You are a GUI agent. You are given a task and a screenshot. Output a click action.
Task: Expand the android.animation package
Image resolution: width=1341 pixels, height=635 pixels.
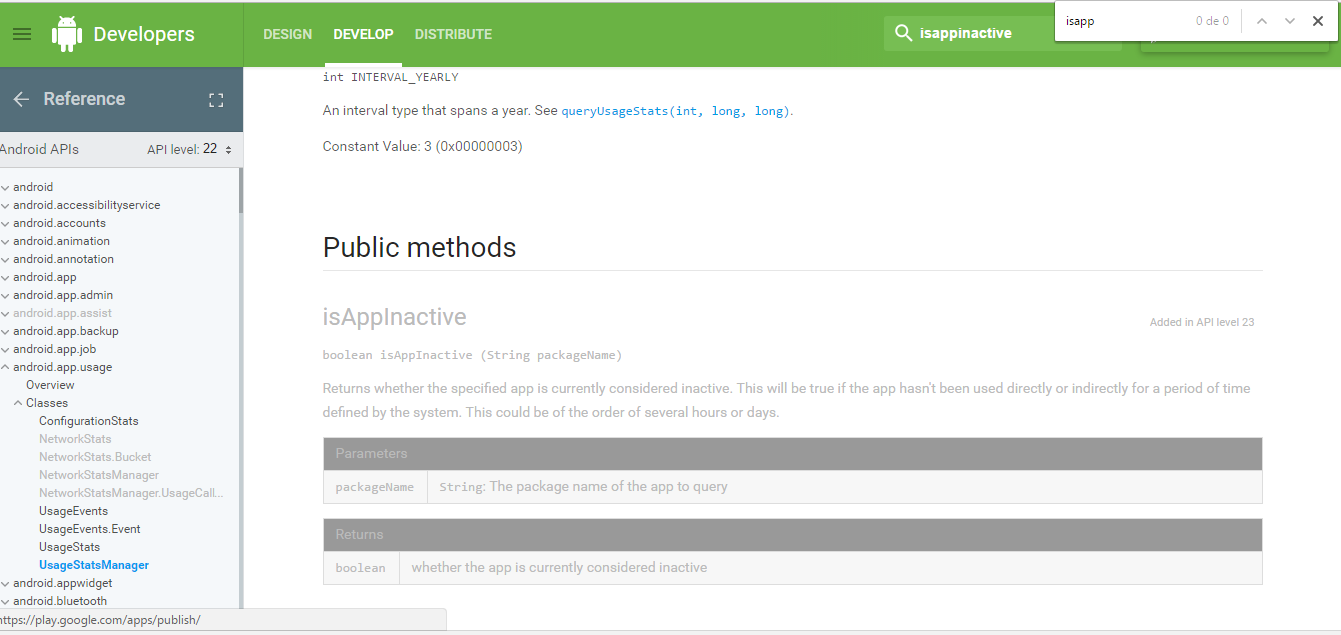pos(5,241)
